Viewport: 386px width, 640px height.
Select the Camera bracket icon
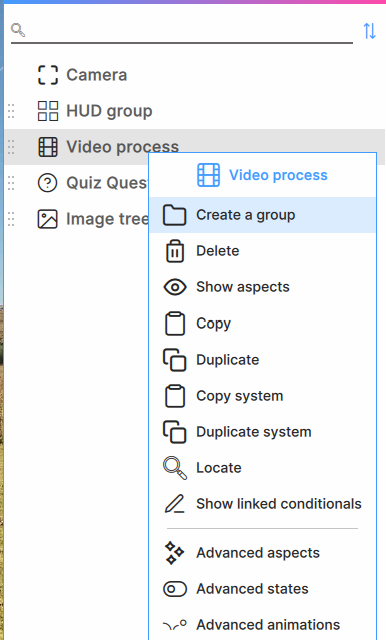coord(48,75)
